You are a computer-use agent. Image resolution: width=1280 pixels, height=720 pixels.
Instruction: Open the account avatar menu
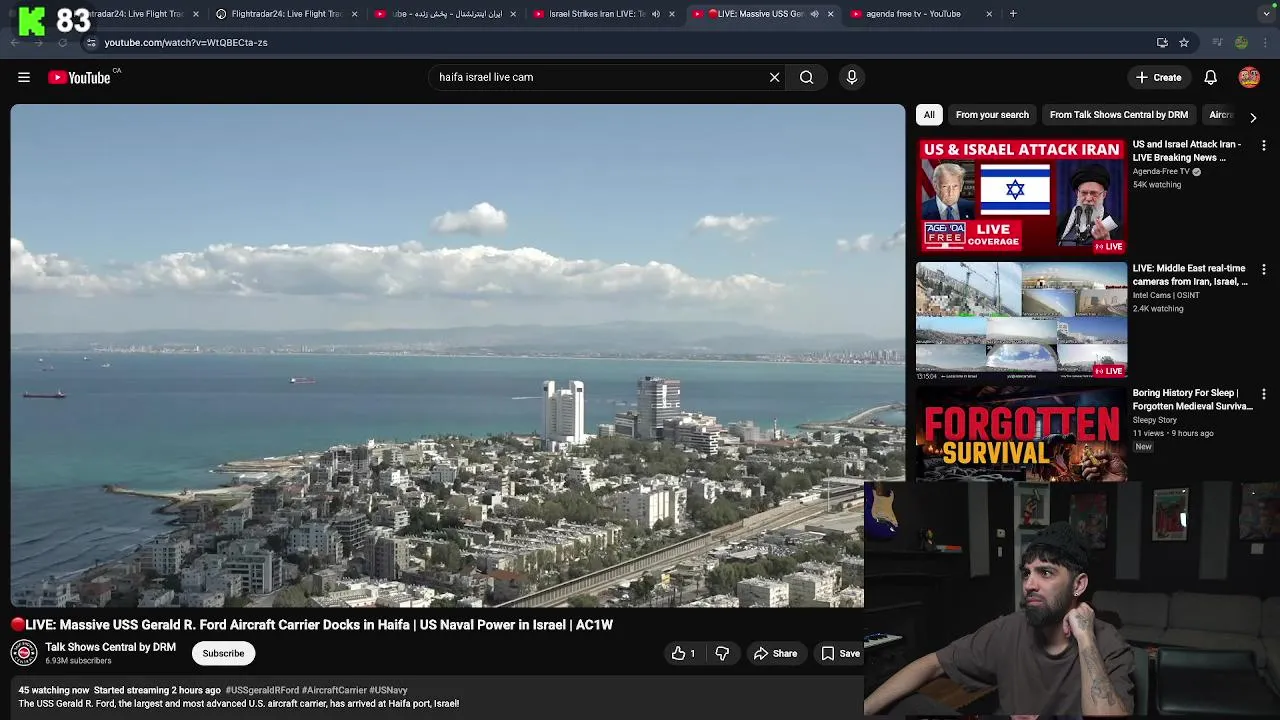pos(1249,77)
